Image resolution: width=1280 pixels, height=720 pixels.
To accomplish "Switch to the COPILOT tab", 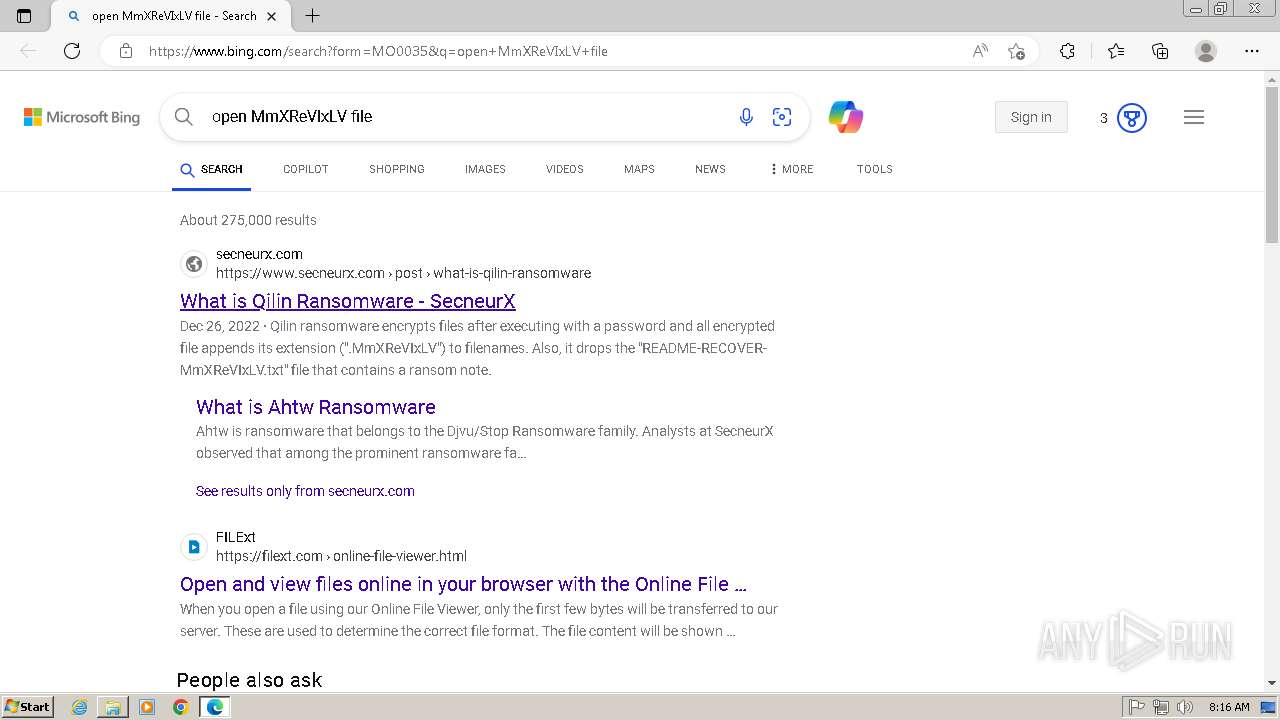I will coord(306,169).
